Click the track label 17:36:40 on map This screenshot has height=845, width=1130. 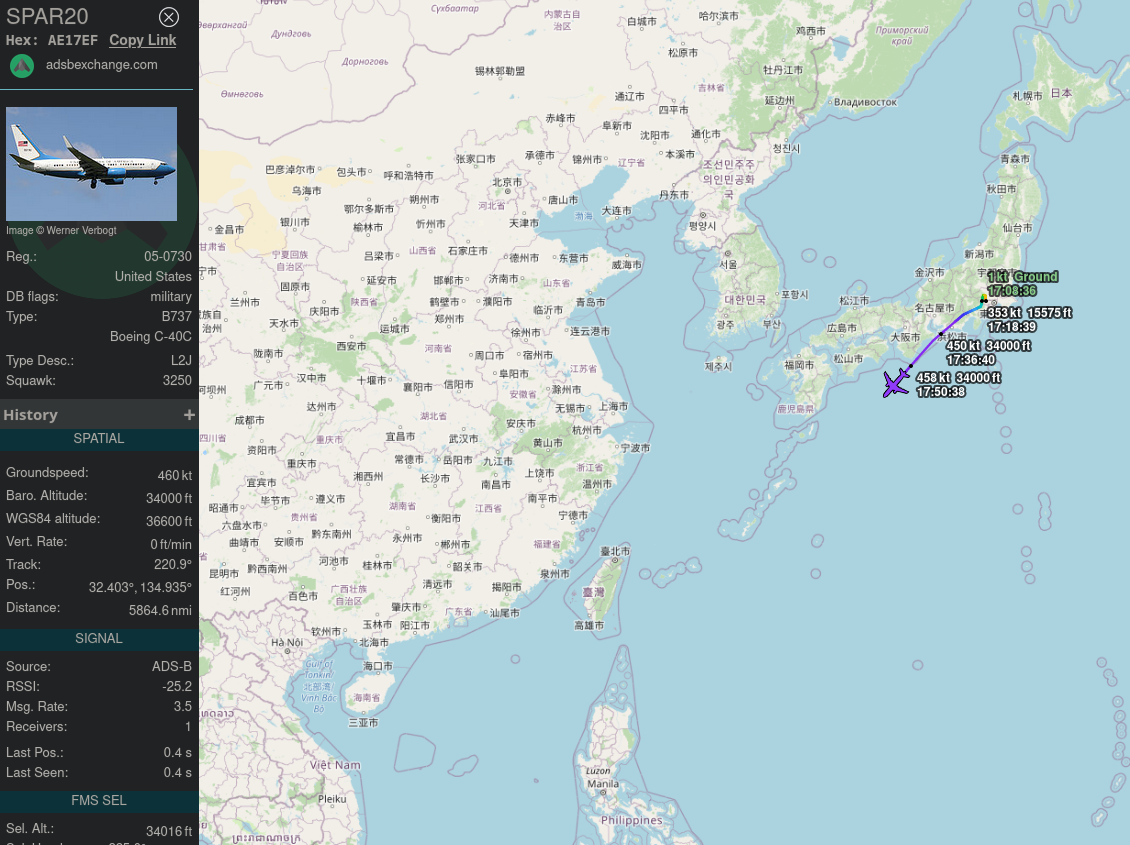tap(971, 360)
